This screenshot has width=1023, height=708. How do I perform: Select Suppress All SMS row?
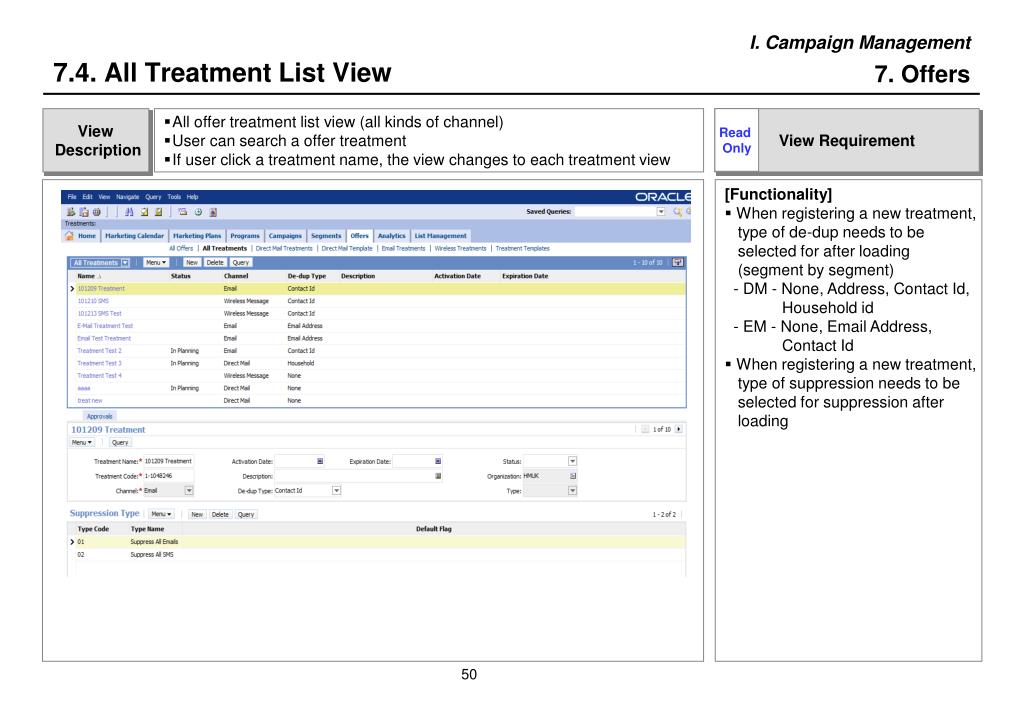376,555
